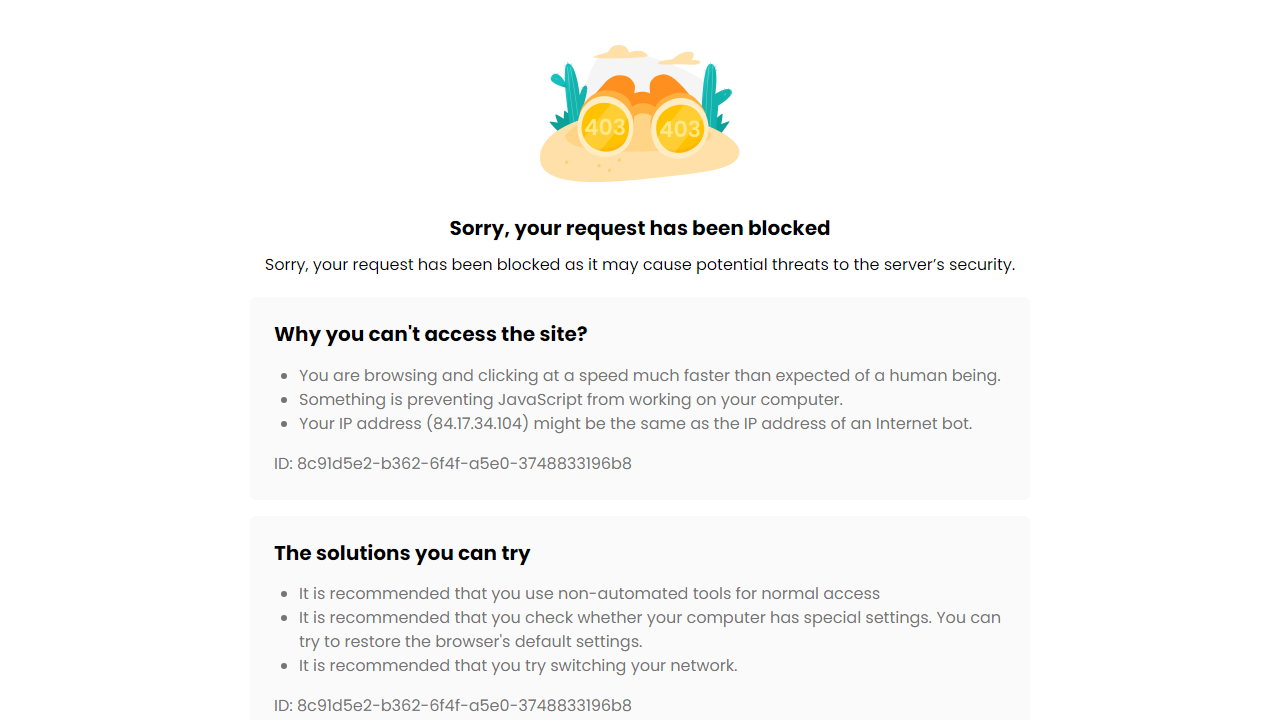Click the bullet about browsing speed faster than human
The width and height of the screenshot is (1280, 720).
[649, 376]
